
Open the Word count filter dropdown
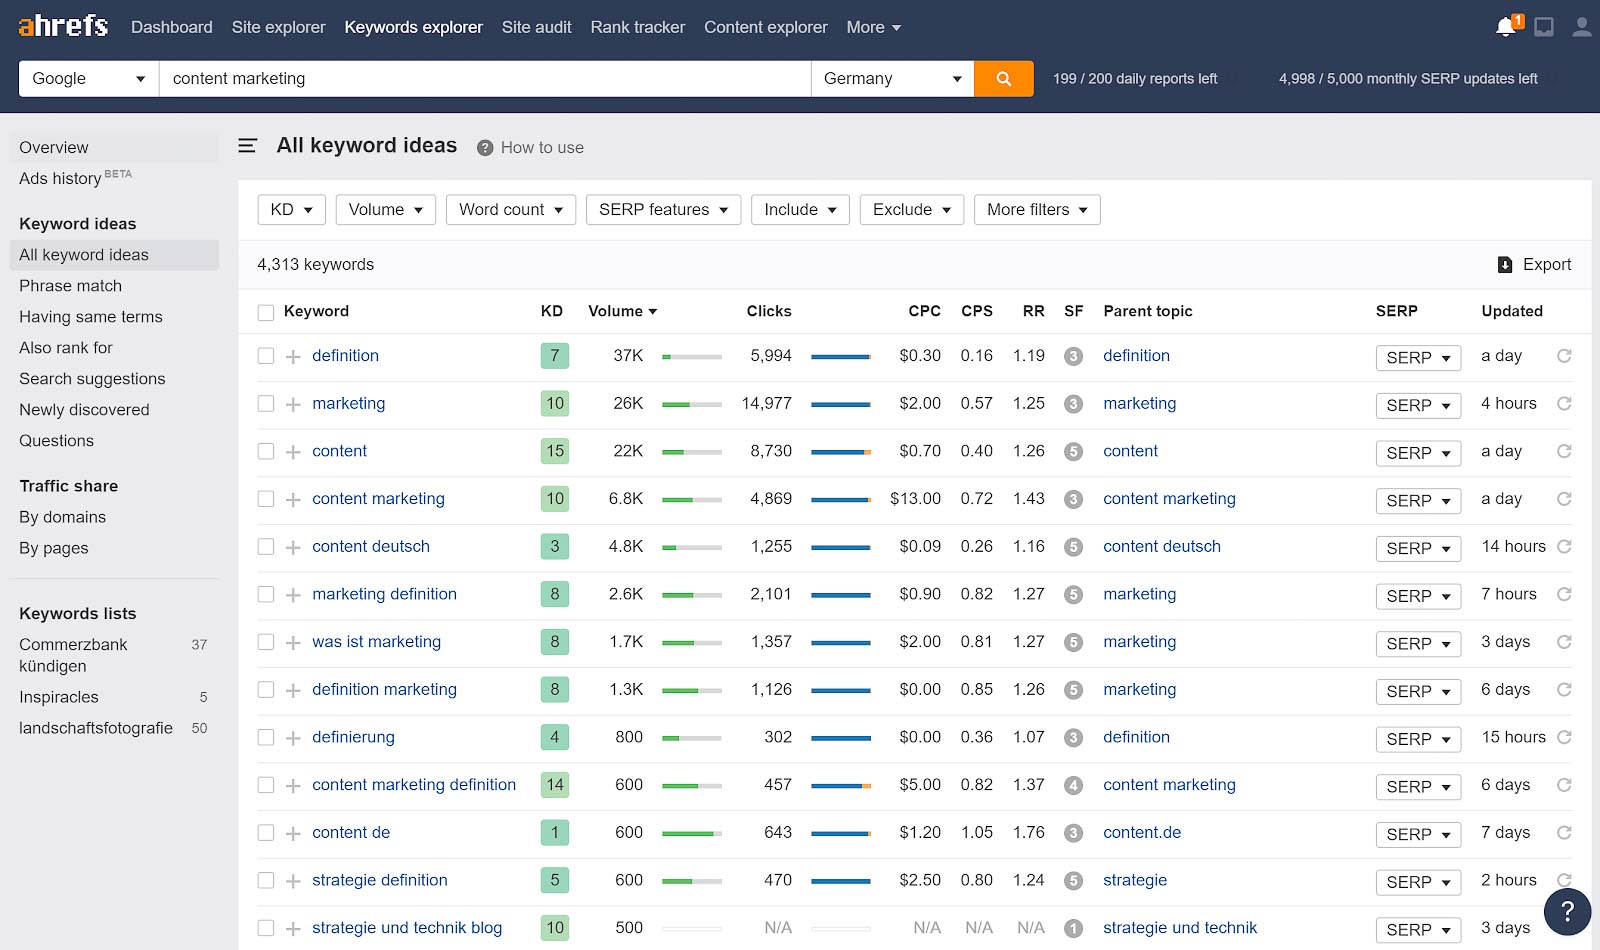point(511,210)
